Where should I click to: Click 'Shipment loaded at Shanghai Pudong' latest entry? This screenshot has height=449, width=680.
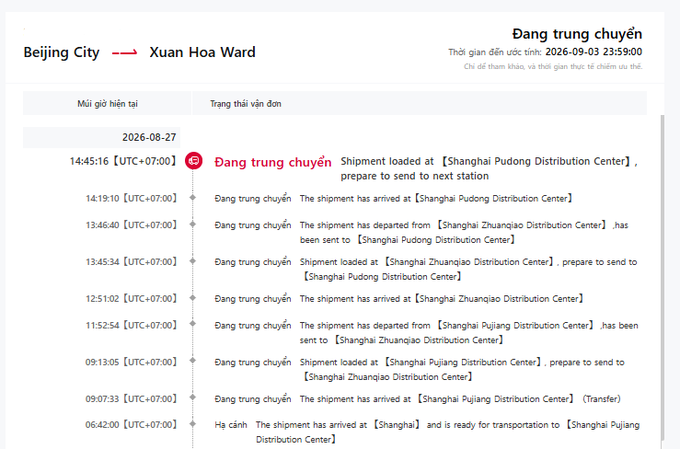tap(489, 168)
